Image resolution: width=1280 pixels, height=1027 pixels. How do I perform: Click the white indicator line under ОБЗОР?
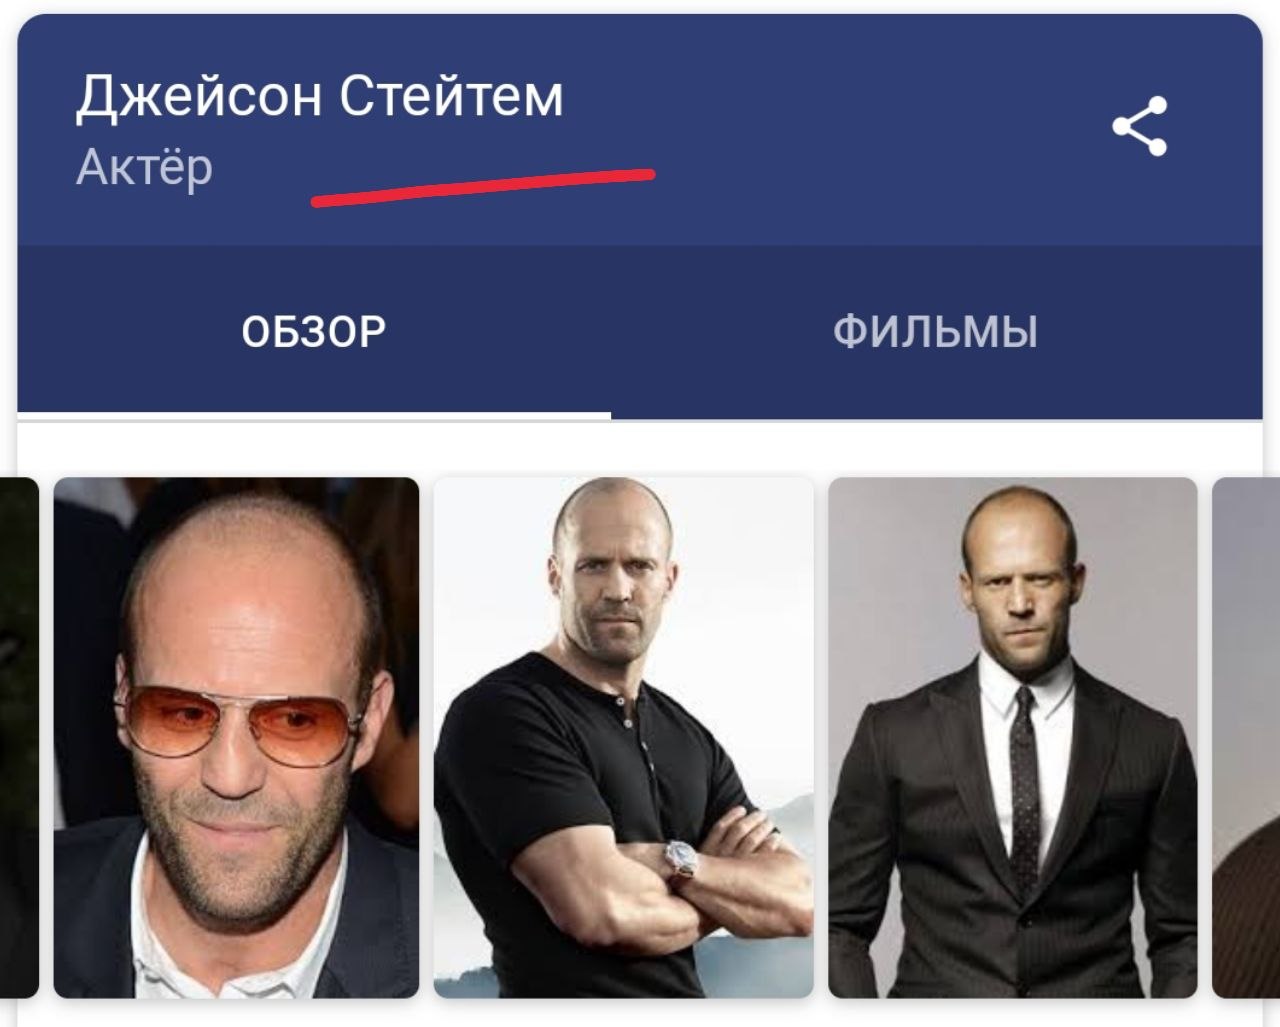point(314,414)
